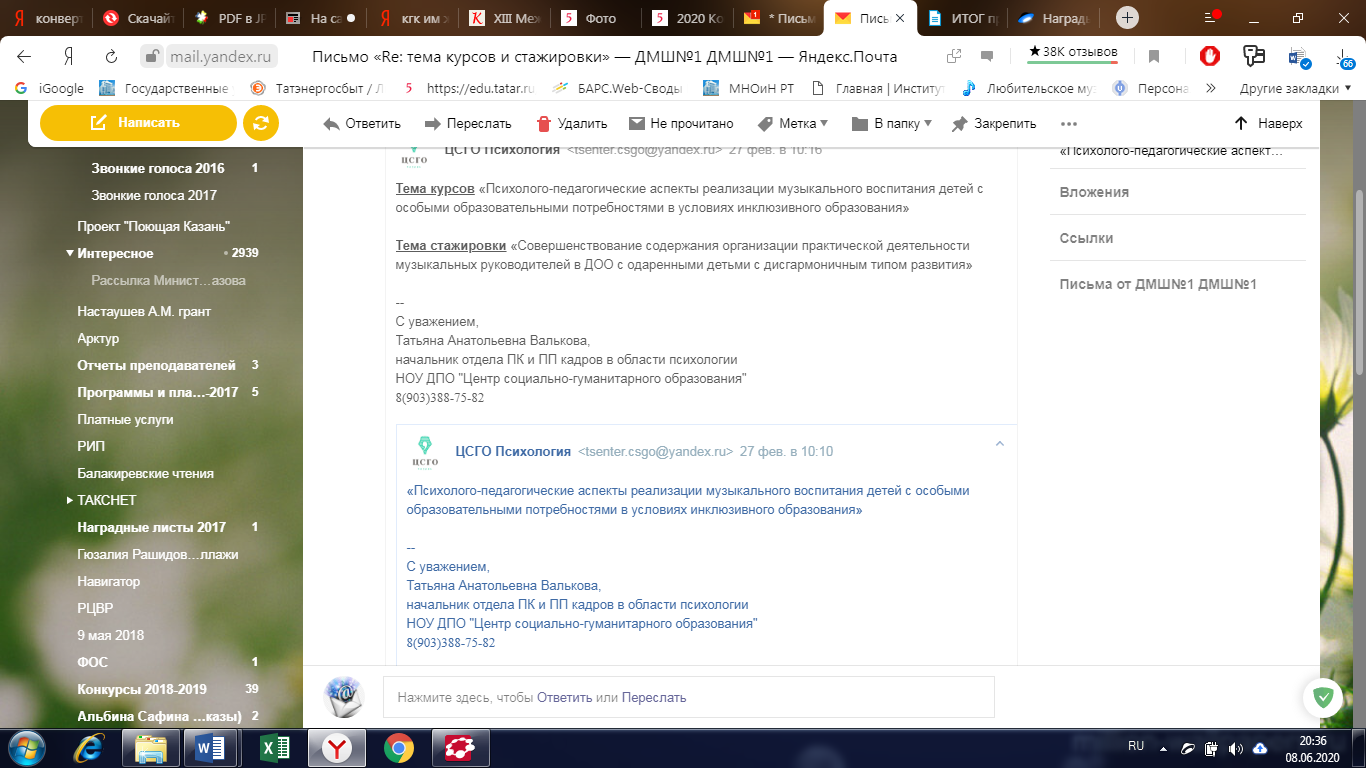Collapse the Интересное folder triangle
This screenshot has width=1366, height=768.
click(x=70, y=254)
